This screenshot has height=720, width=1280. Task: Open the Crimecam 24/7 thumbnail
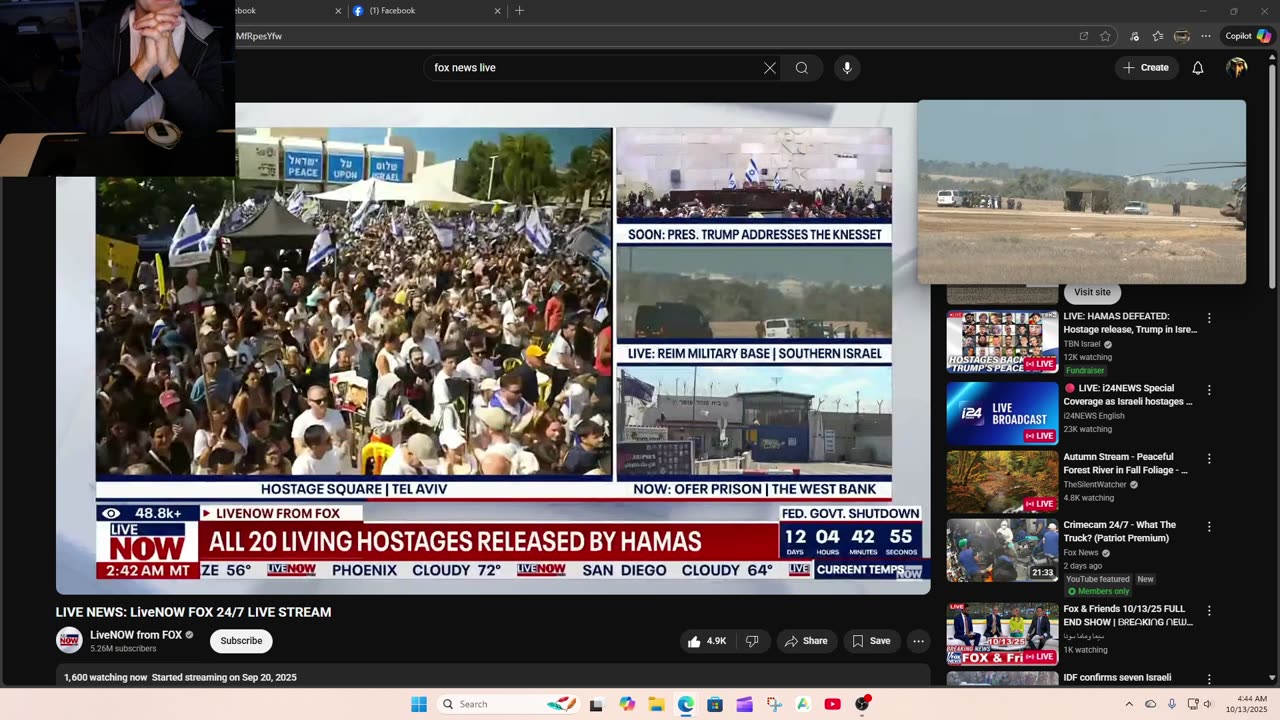coord(1002,550)
